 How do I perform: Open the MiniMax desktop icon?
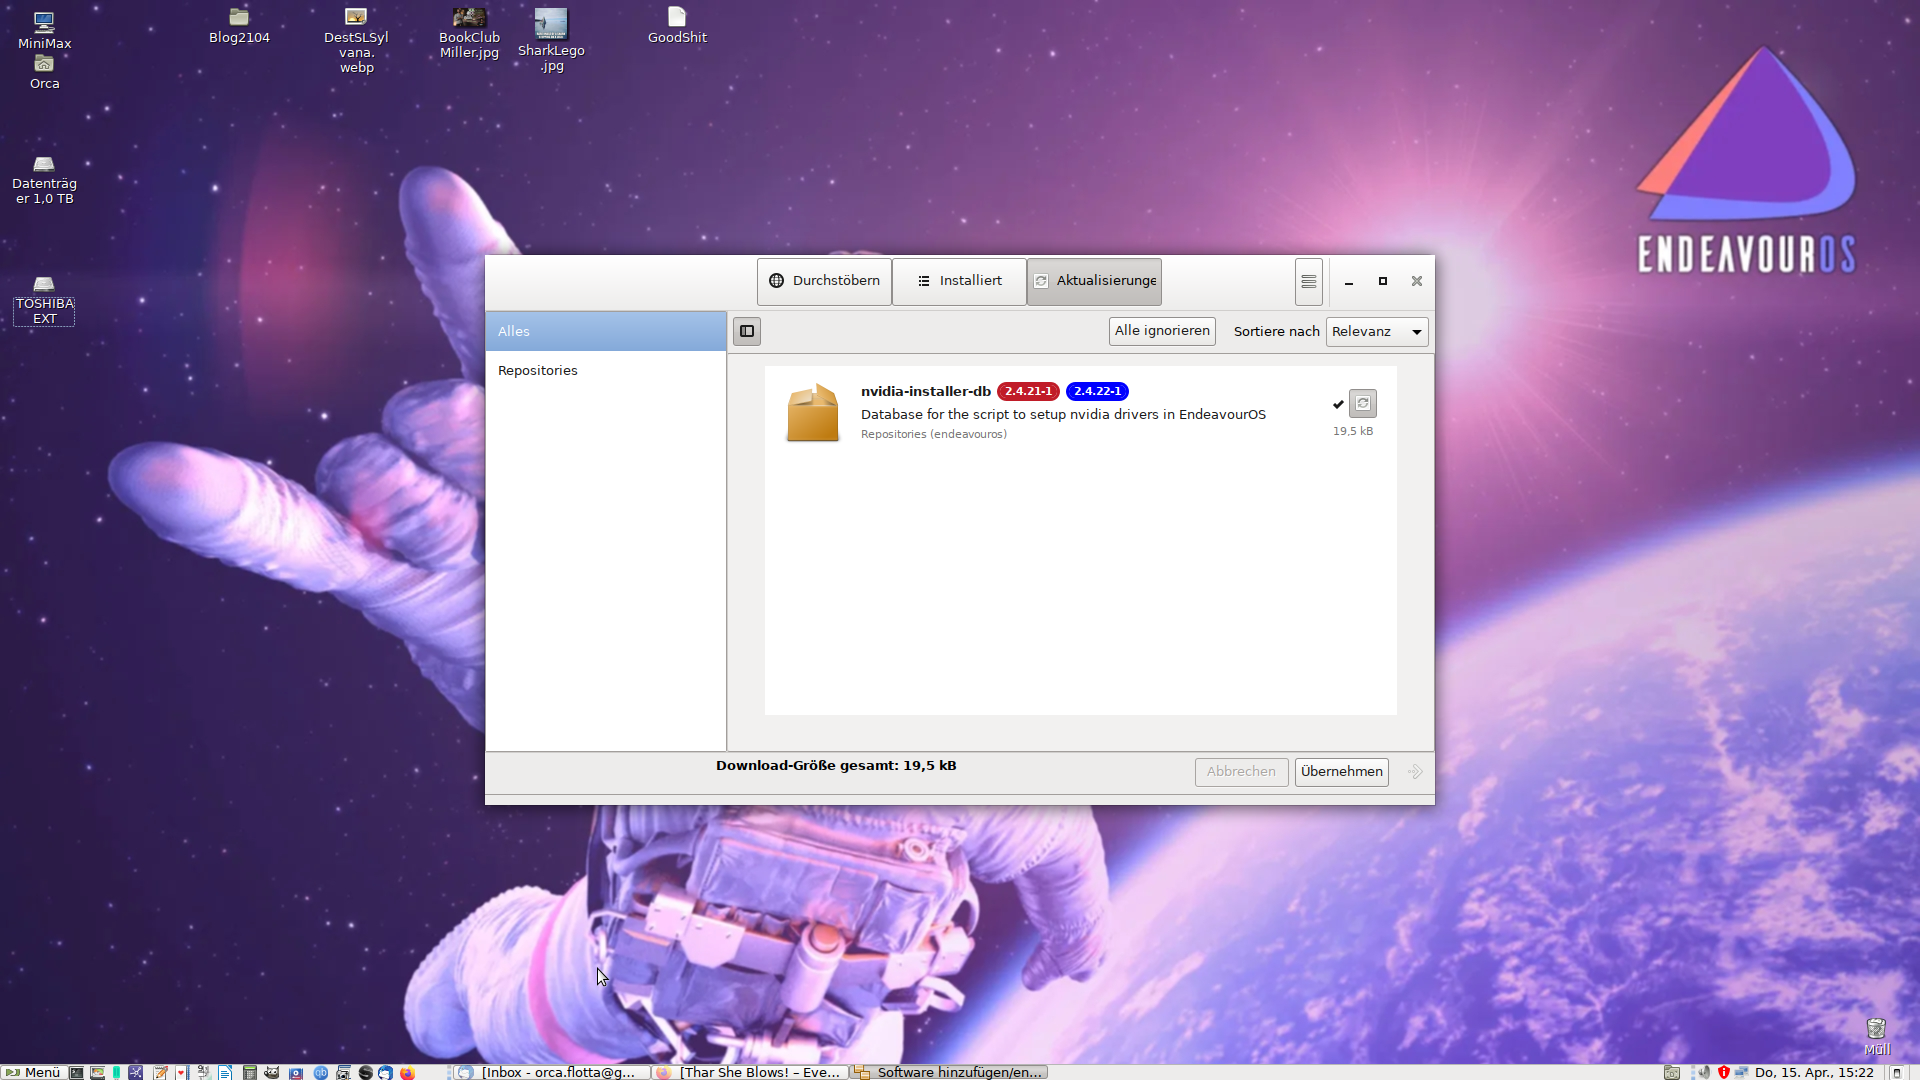(44, 30)
